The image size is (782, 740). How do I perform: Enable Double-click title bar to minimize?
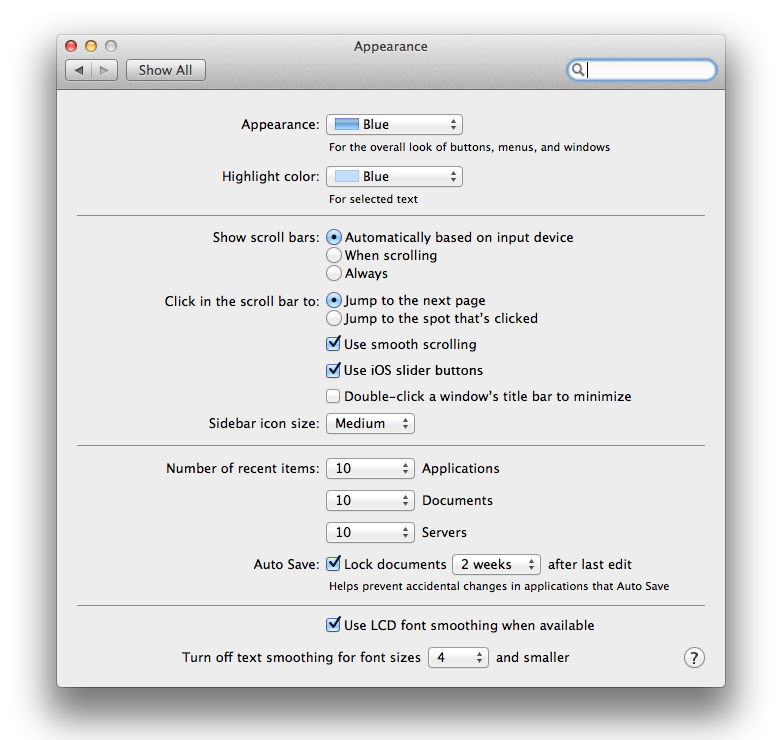[333, 396]
